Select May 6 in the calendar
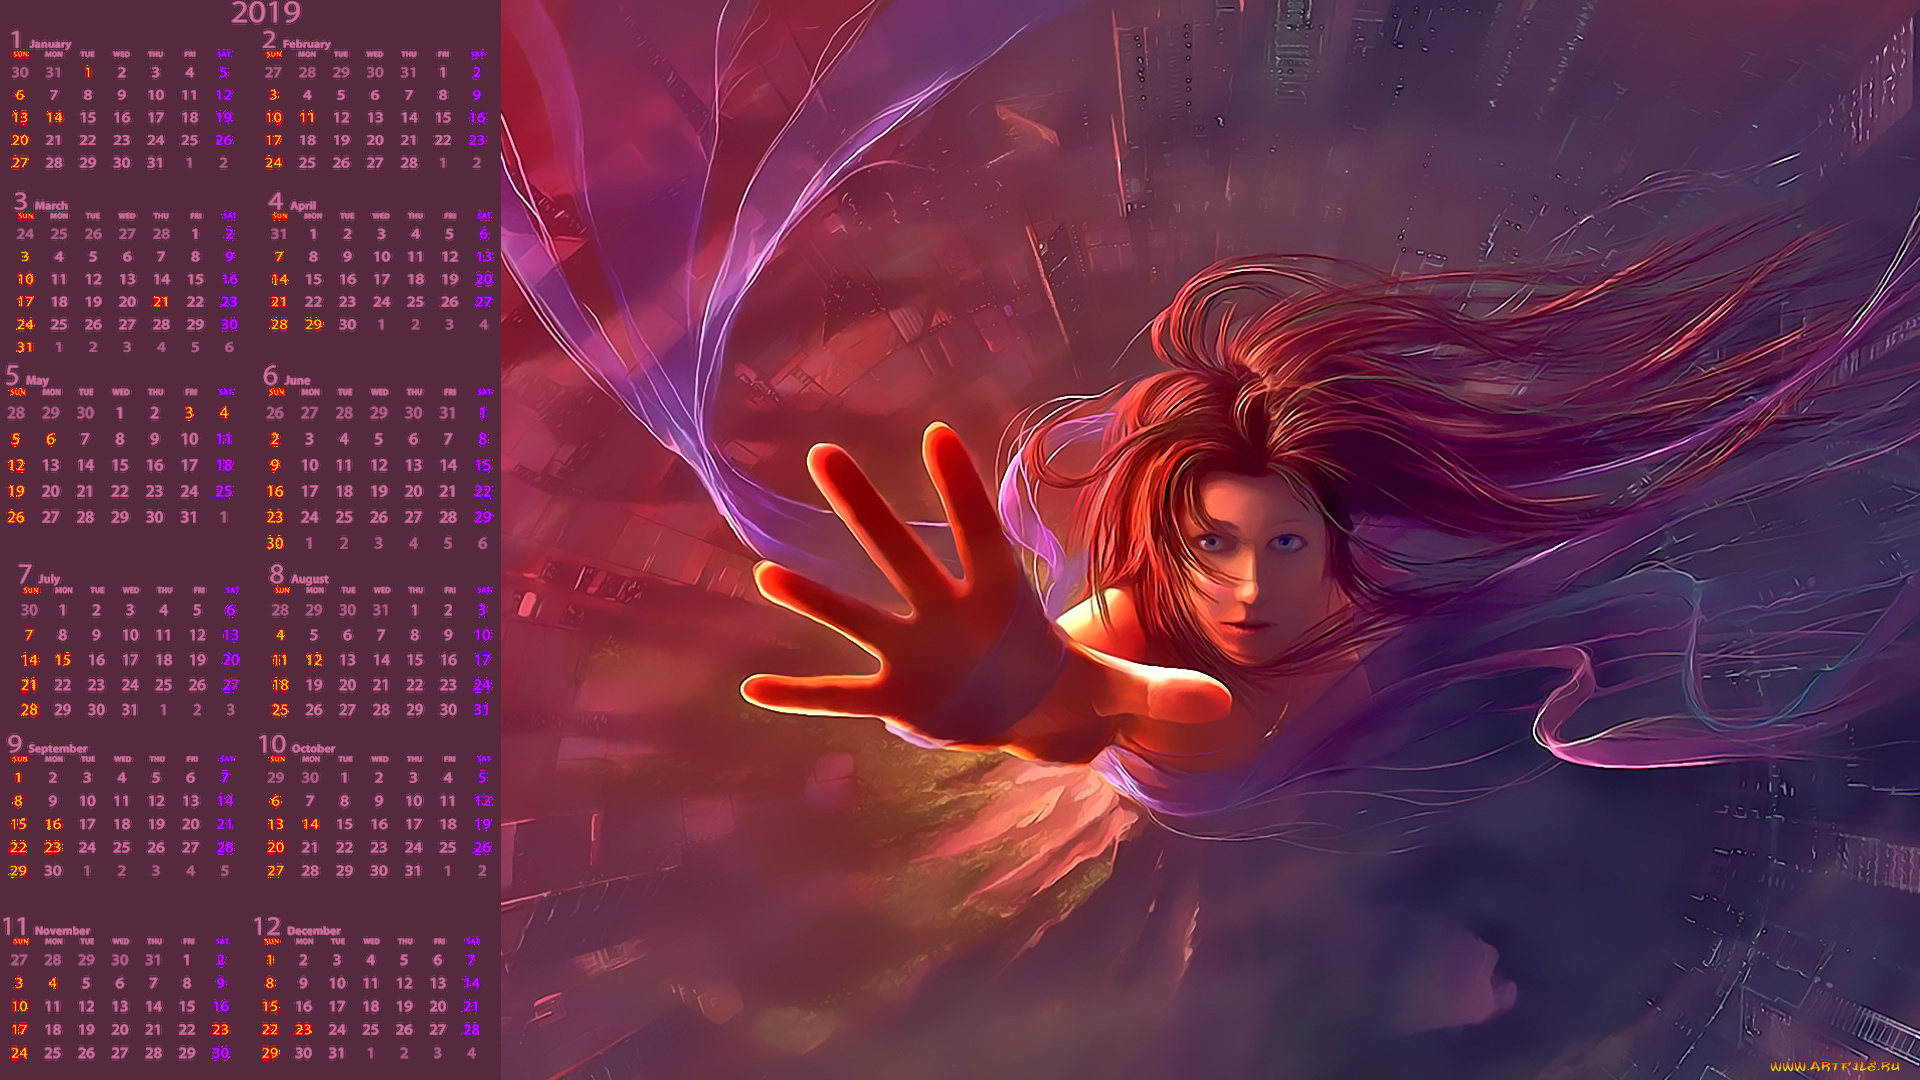1920x1080 pixels. coord(51,440)
